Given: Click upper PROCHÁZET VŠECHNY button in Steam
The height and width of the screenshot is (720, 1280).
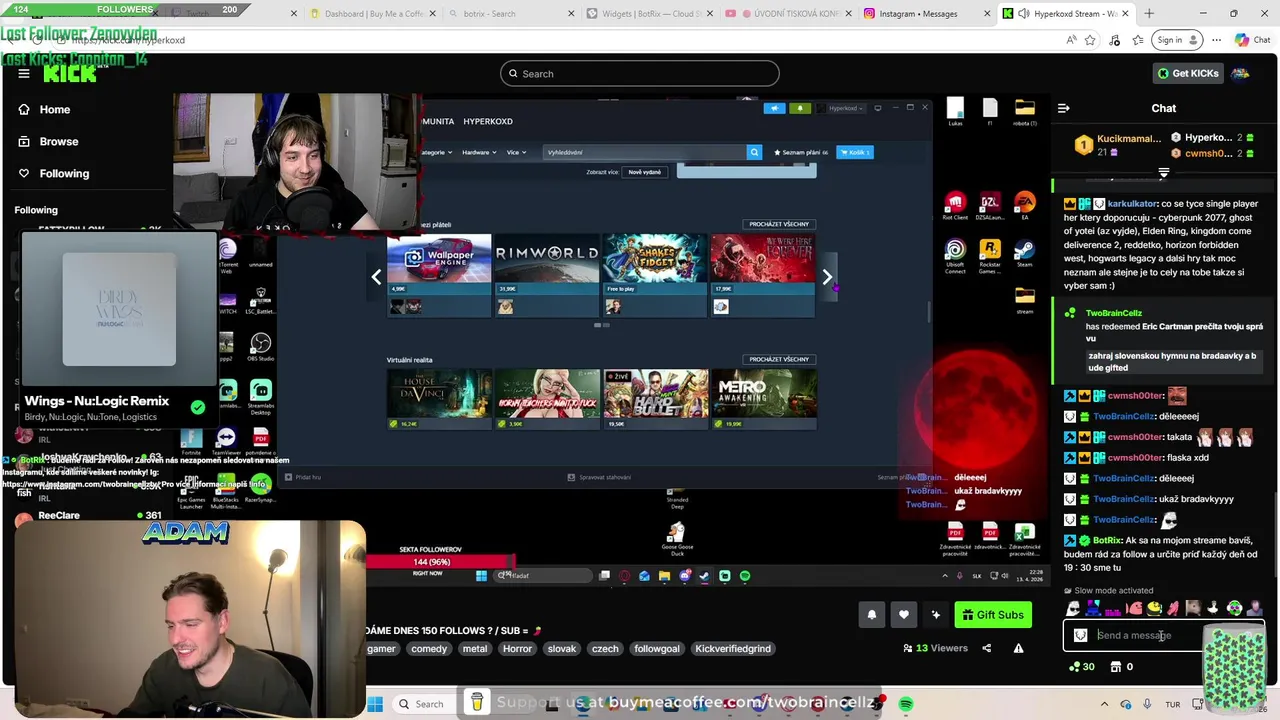Looking at the screenshot, I should tap(779, 224).
